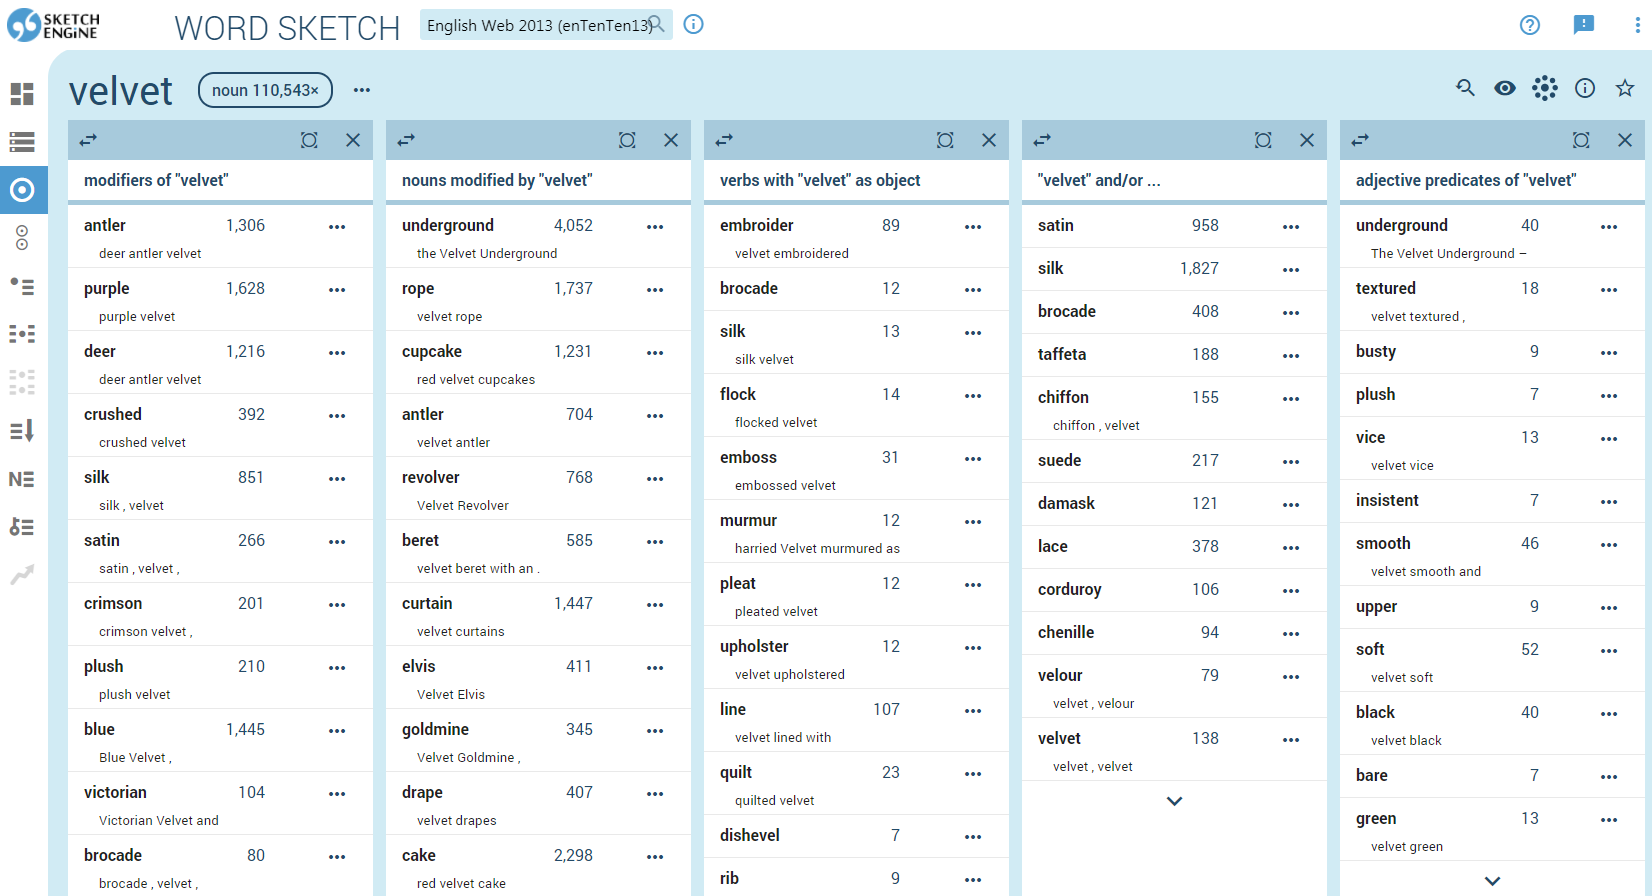Open the N-grams sidebar icon
The width and height of the screenshot is (1652, 896).
[x=22, y=479]
